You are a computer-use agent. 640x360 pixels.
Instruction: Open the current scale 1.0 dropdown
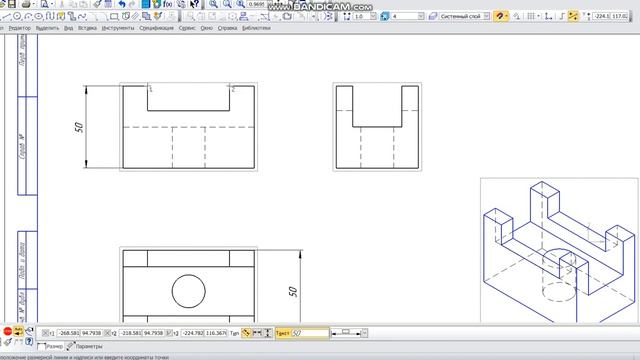point(373,16)
